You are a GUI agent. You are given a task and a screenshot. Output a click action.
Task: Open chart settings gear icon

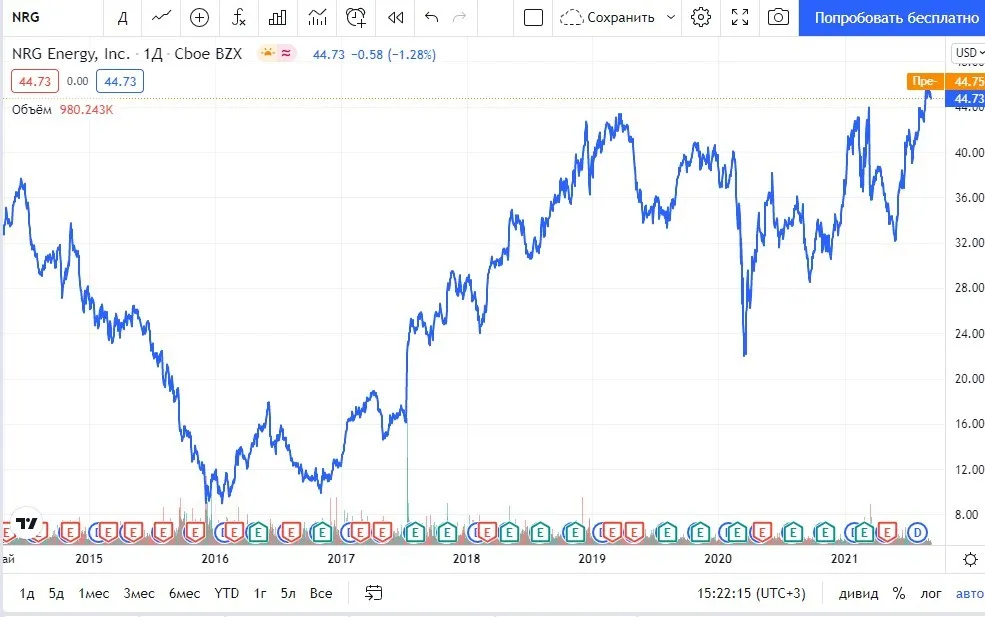(x=700, y=17)
